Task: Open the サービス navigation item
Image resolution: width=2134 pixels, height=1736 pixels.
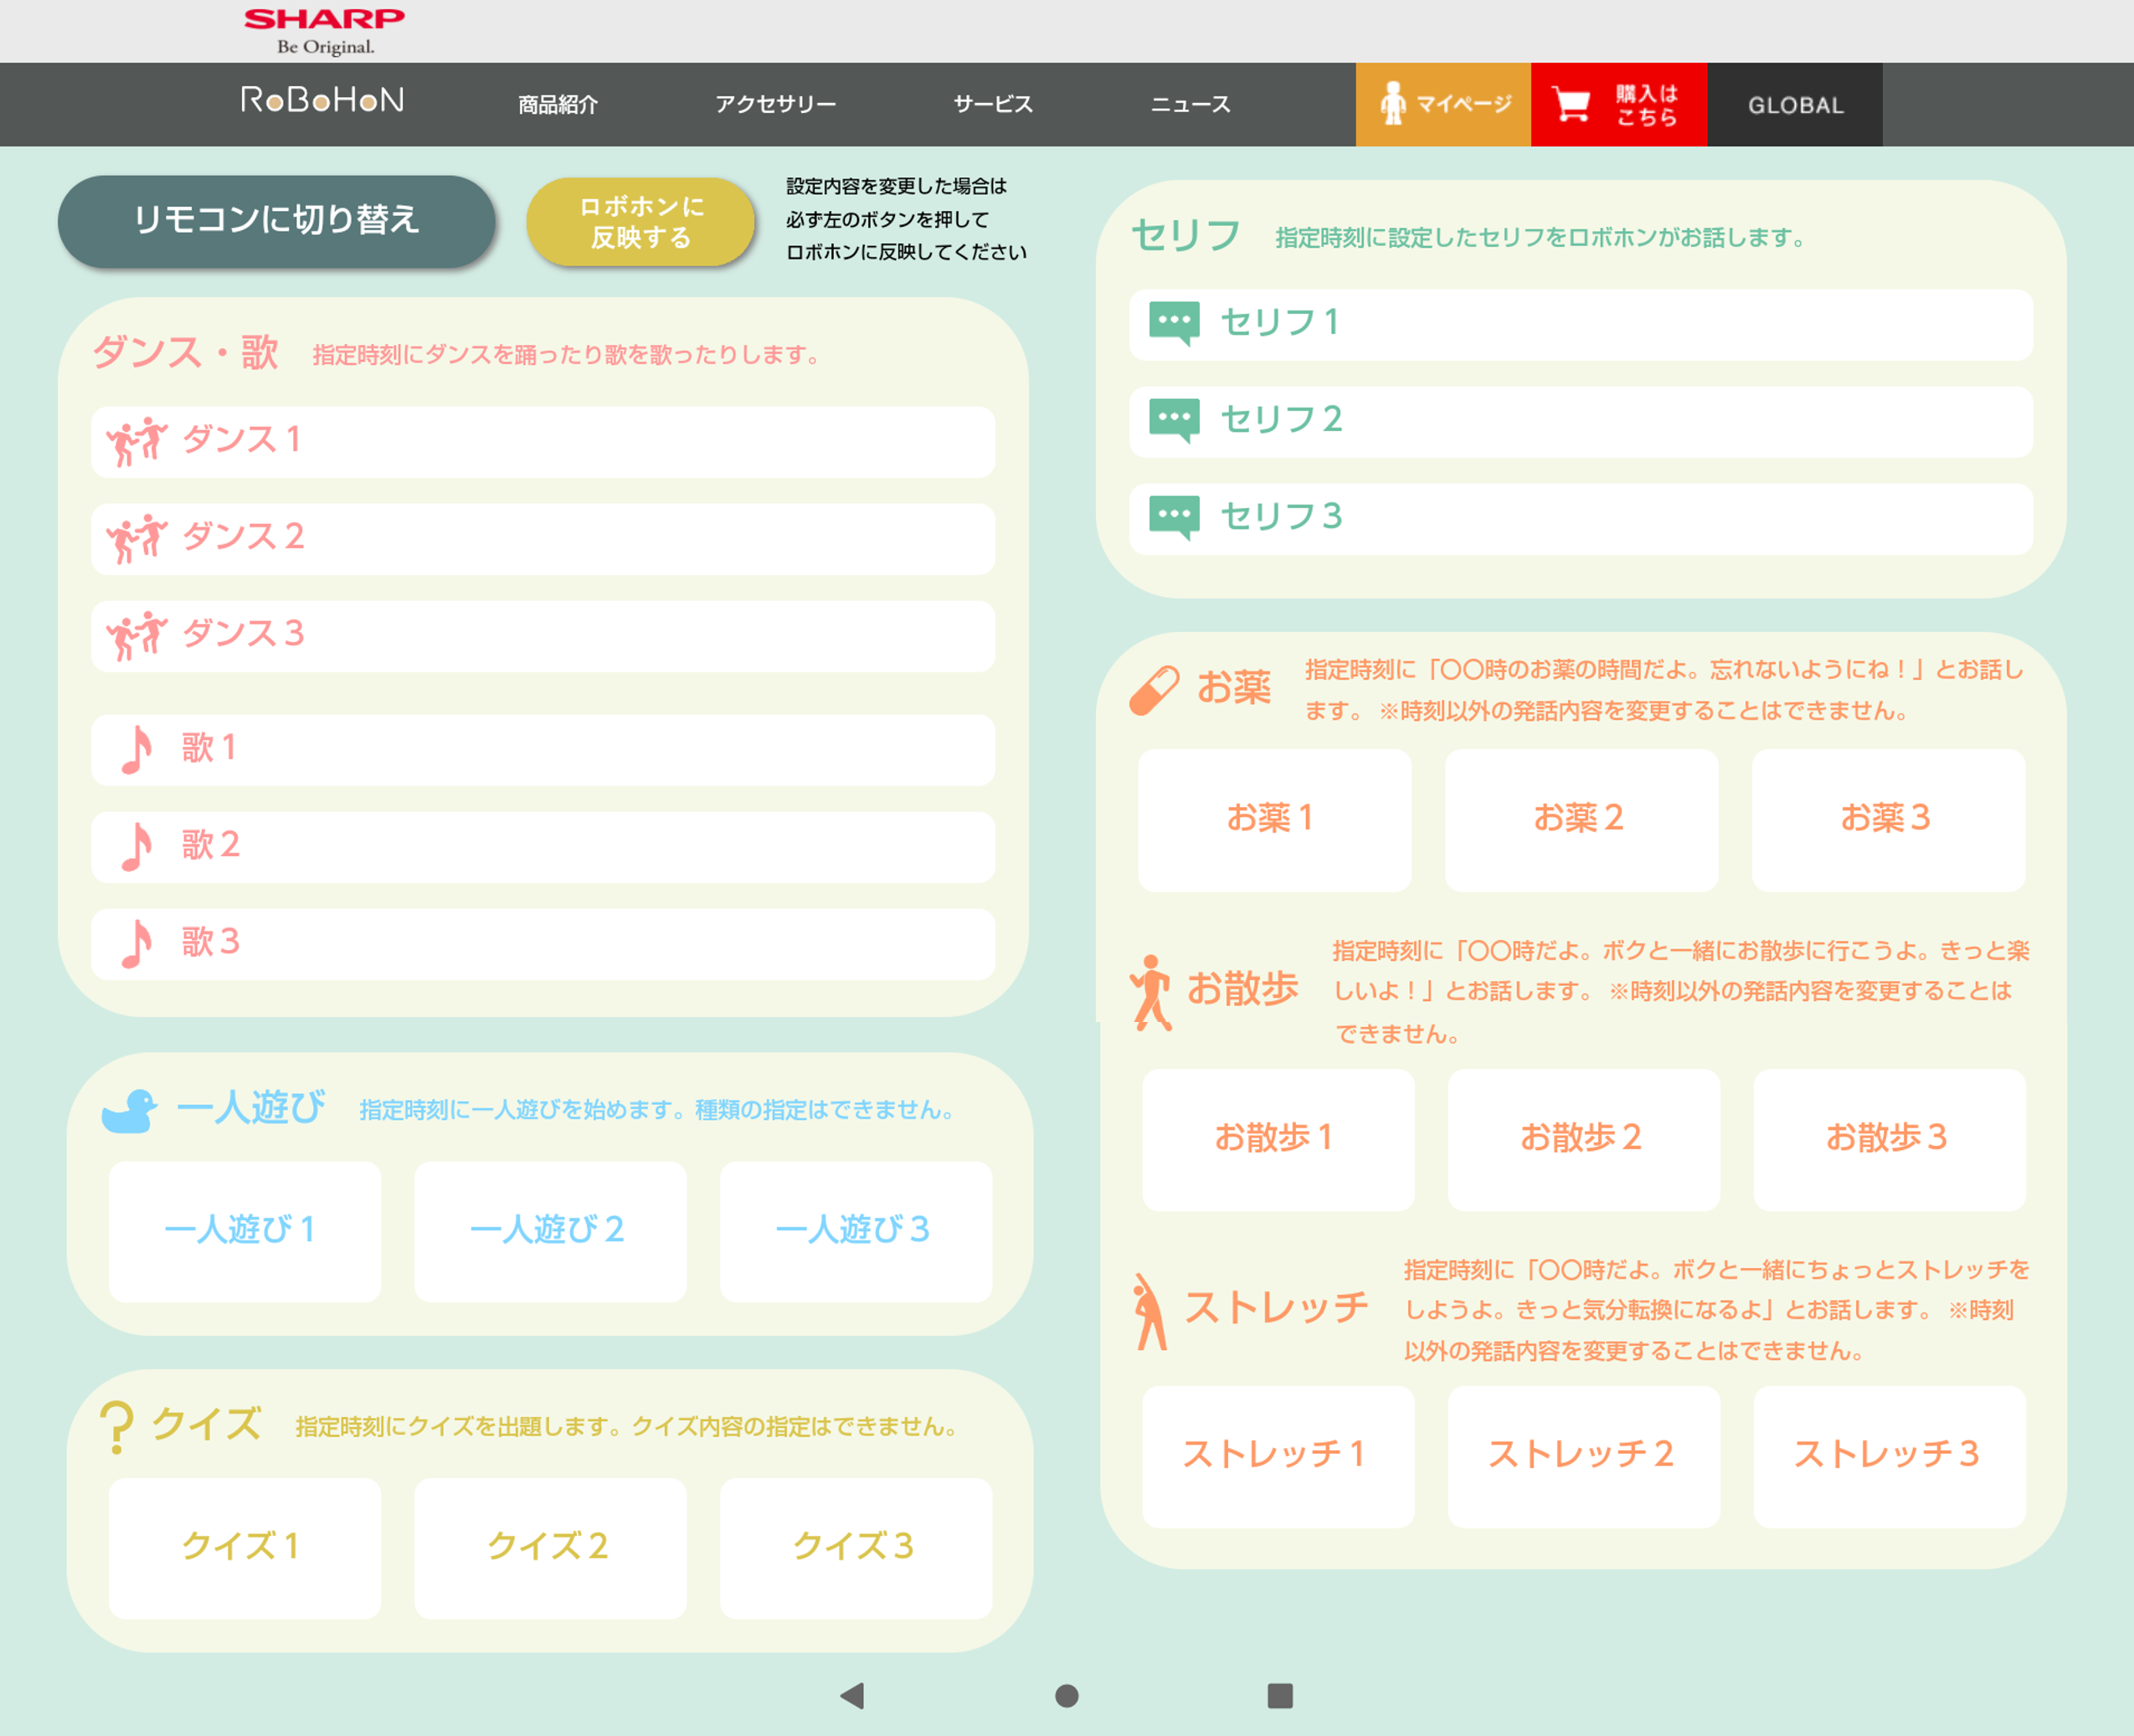Action: click(x=992, y=104)
